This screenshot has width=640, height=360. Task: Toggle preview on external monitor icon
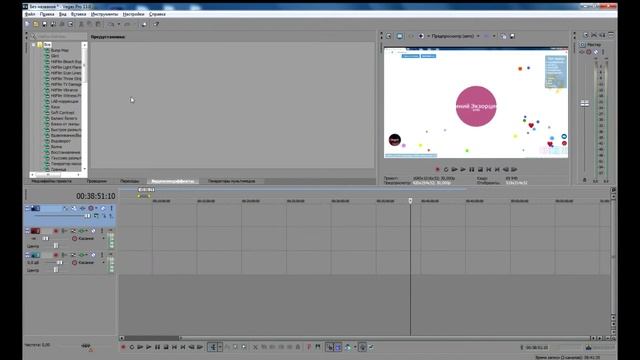click(x=400, y=36)
